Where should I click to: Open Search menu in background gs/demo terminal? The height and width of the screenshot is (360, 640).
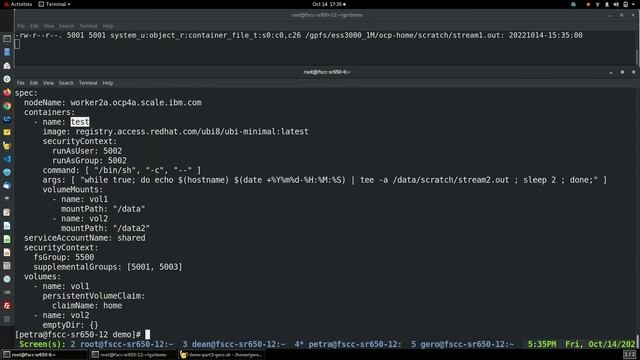(66, 26)
